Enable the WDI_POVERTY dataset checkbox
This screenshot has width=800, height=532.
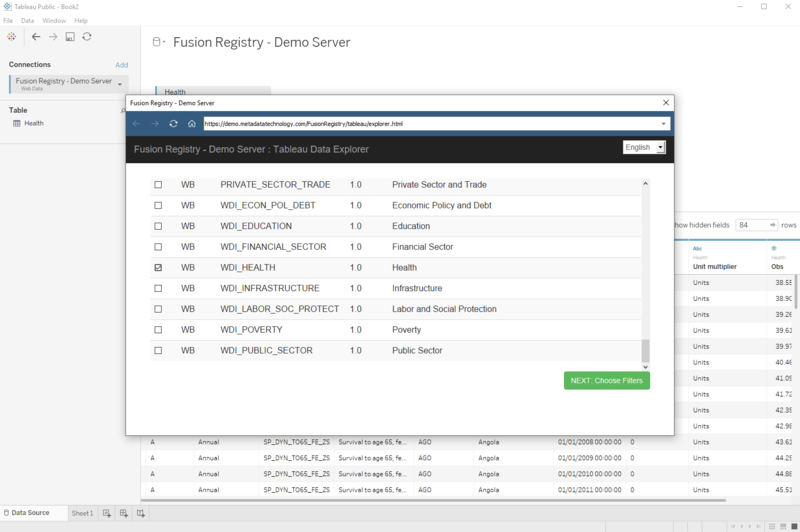[157, 330]
